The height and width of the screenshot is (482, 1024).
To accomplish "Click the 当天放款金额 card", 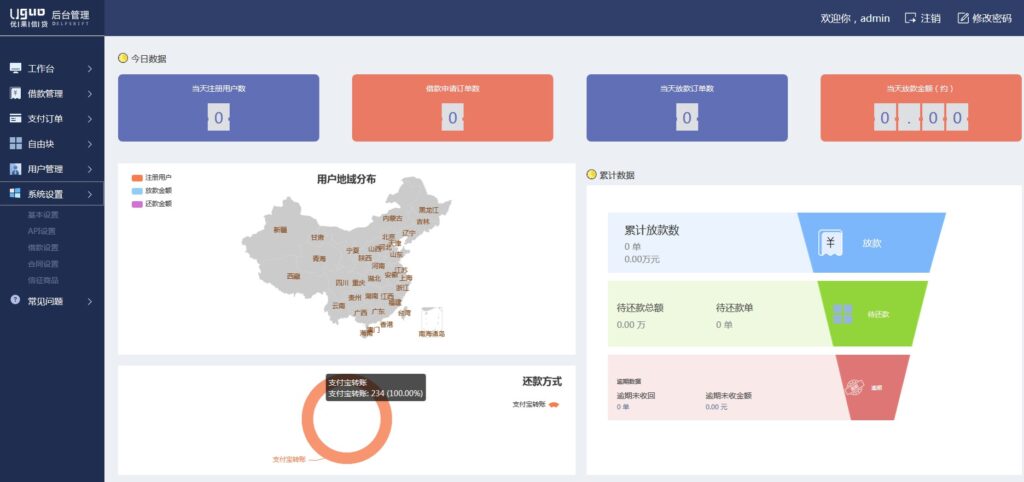I will [x=921, y=108].
